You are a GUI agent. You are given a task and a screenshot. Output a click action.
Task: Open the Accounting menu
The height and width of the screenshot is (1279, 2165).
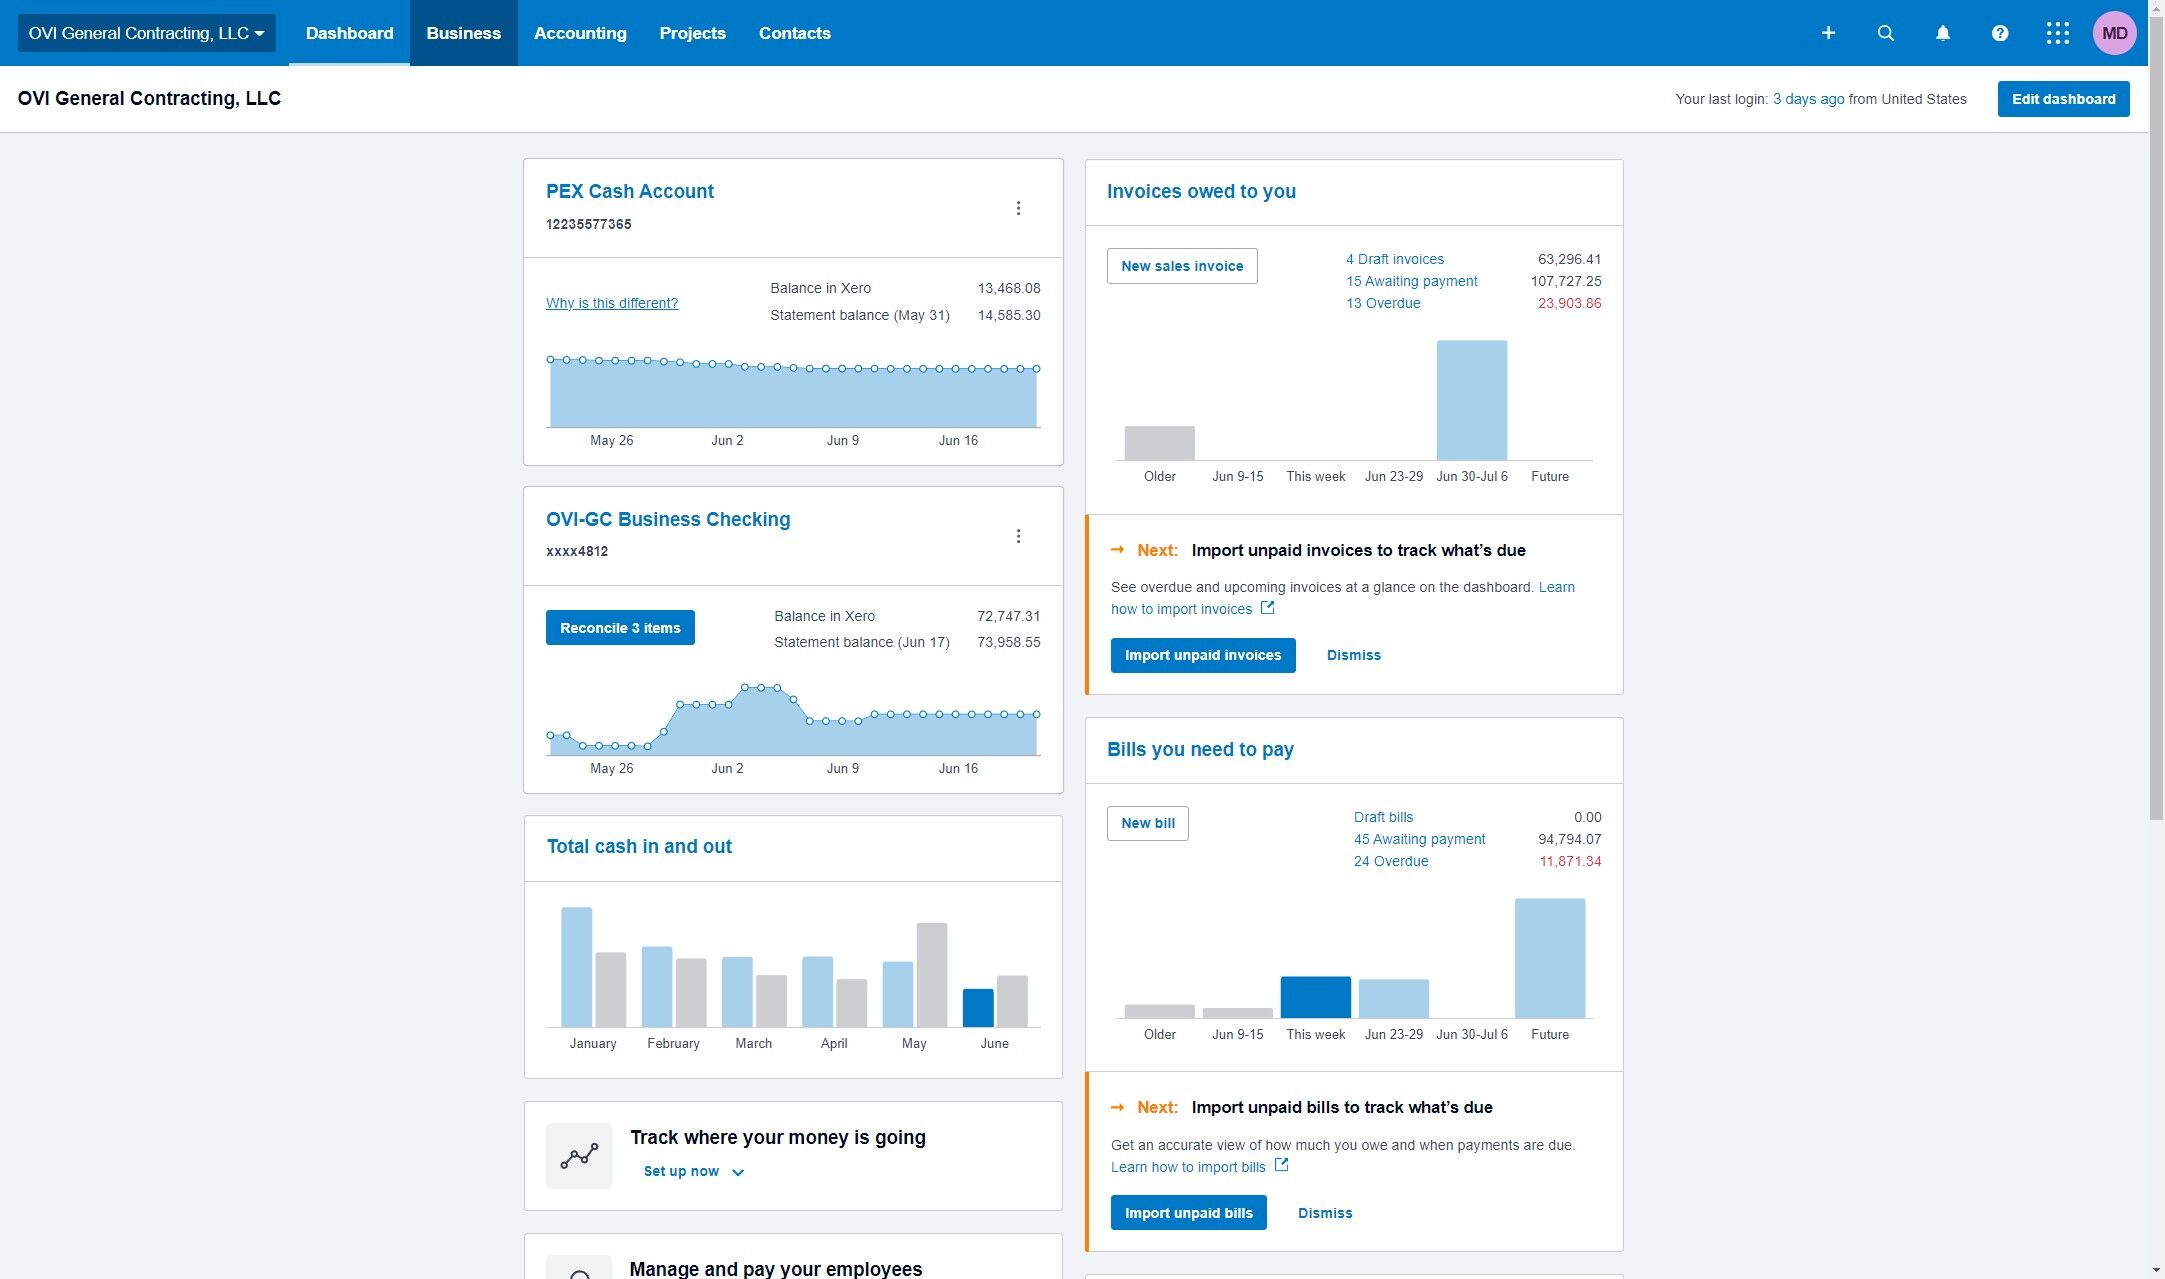pyautogui.click(x=580, y=33)
